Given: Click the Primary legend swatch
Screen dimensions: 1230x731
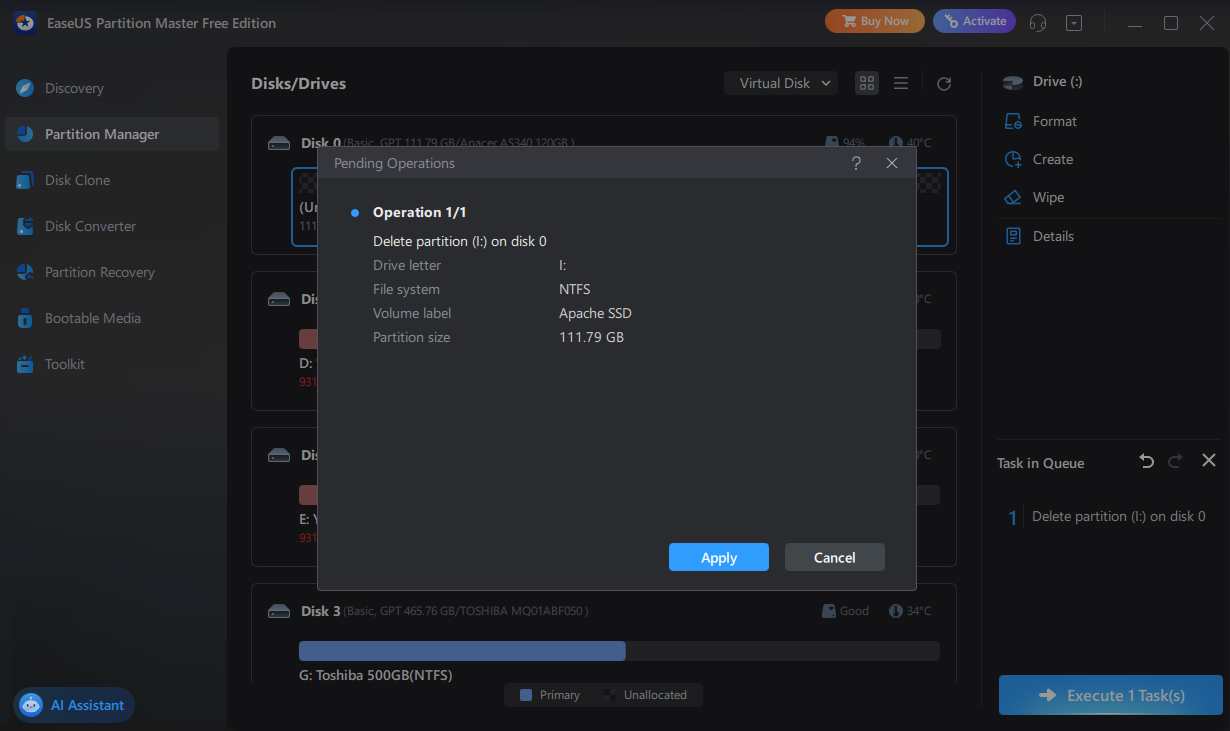Looking at the screenshot, I should tap(527, 695).
